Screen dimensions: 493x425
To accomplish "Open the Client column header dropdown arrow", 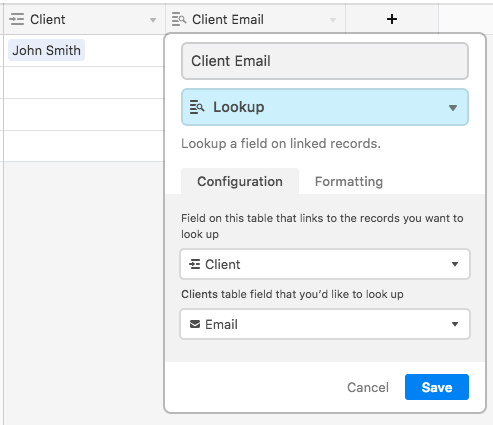I will (153, 20).
